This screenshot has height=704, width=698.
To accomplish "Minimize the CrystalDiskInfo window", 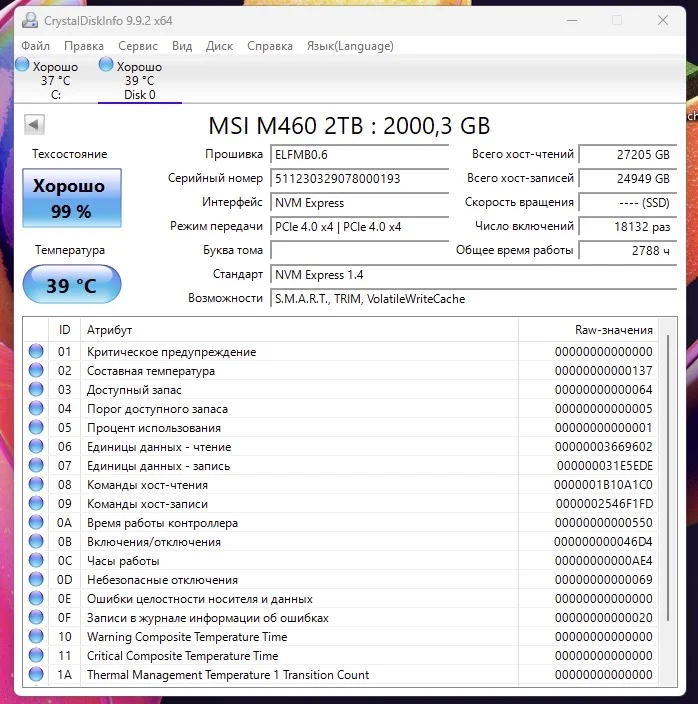I will pos(572,20).
